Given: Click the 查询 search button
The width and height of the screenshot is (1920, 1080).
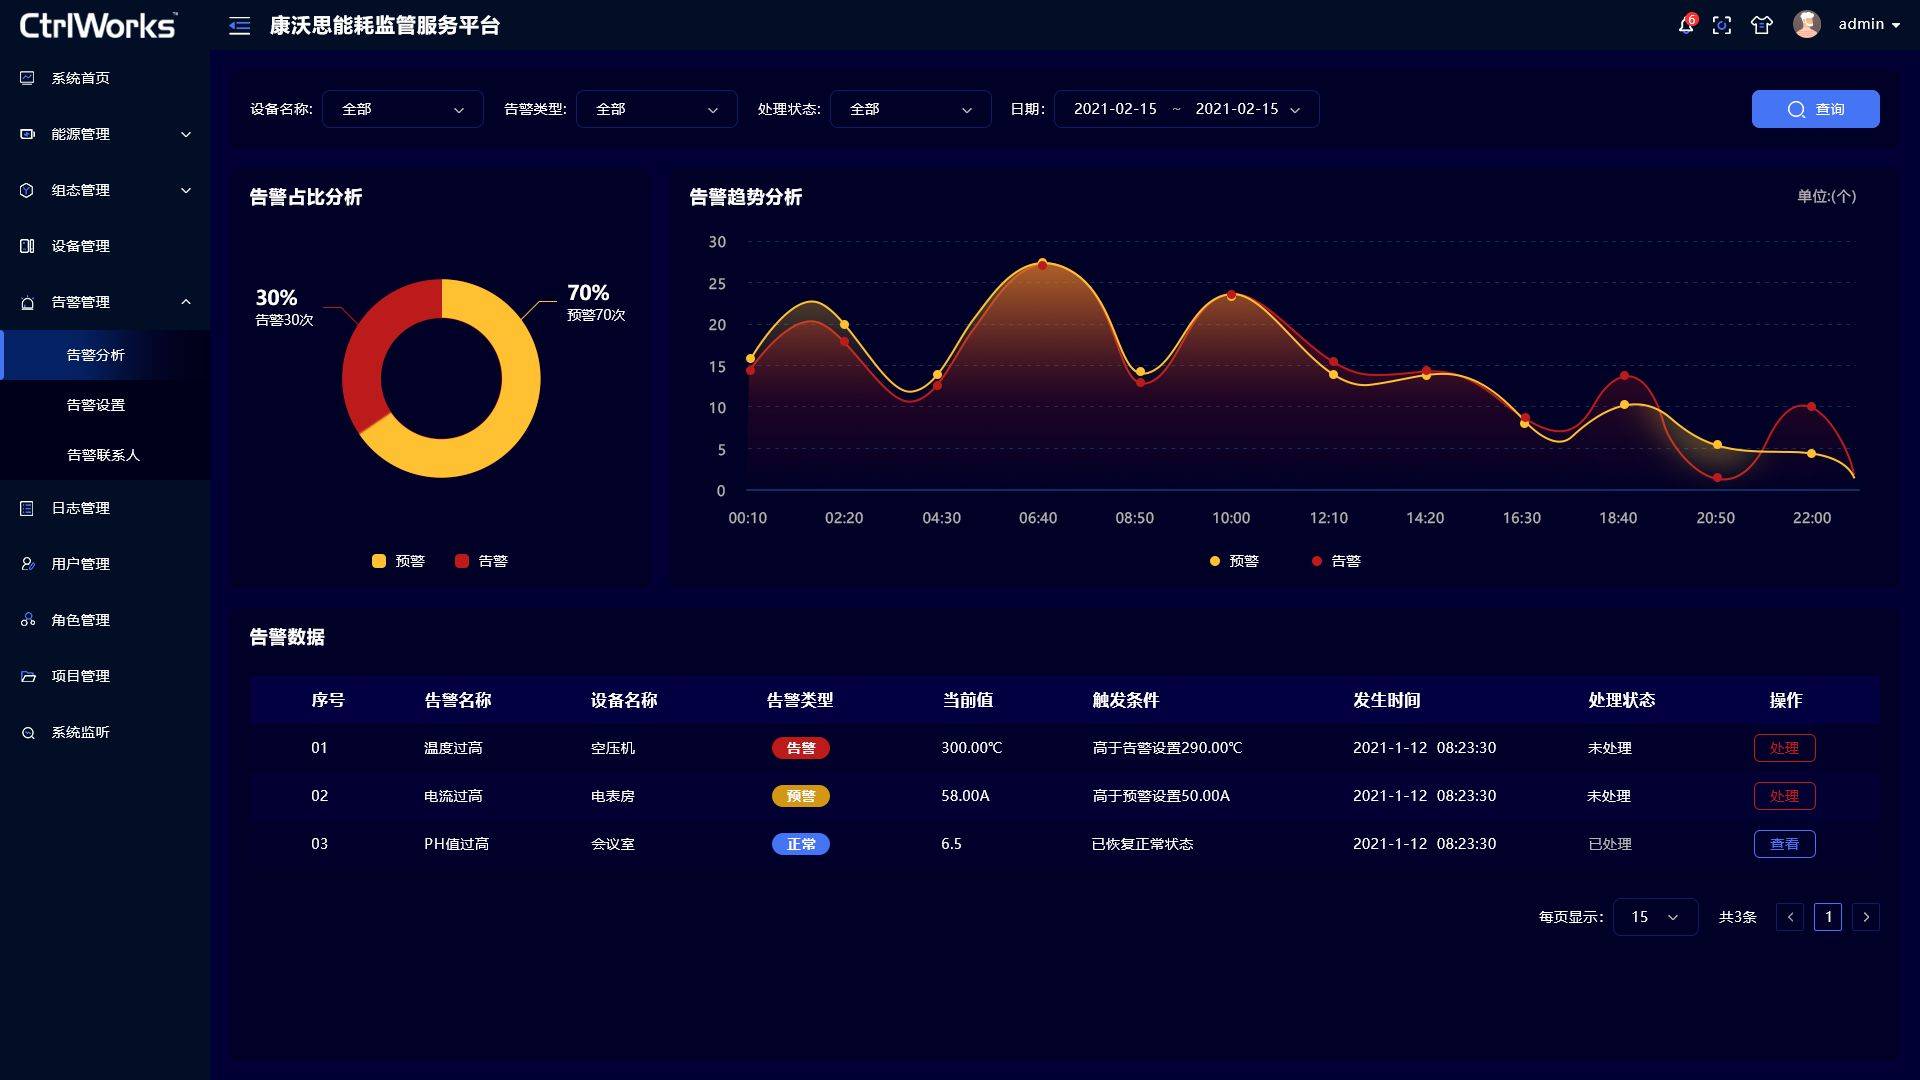Looking at the screenshot, I should pos(1815,109).
